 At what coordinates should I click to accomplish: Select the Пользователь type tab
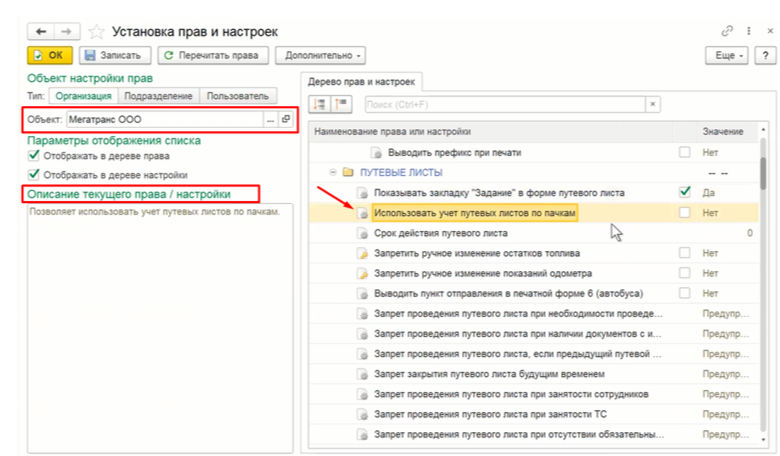pyautogui.click(x=238, y=96)
